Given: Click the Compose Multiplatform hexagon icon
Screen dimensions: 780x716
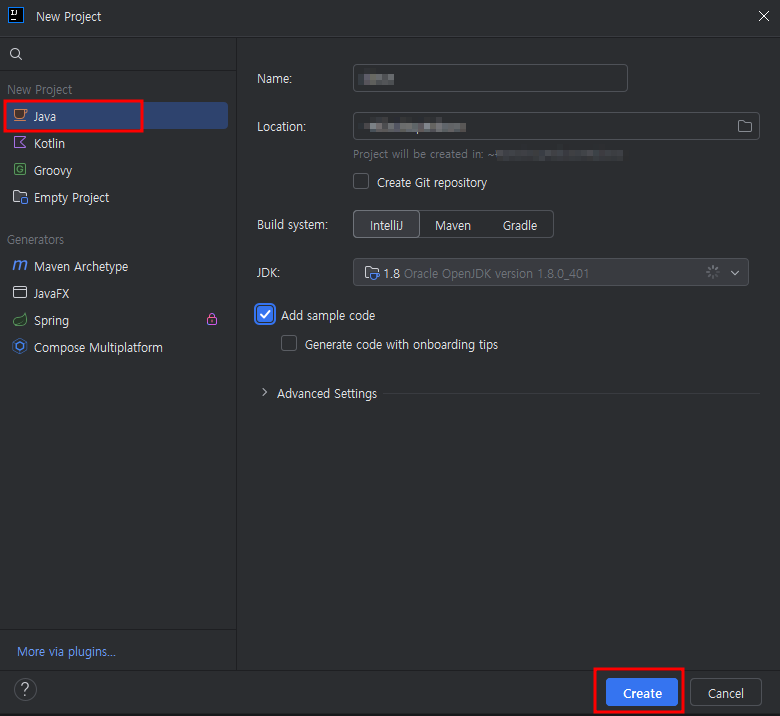Looking at the screenshot, I should (20, 346).
